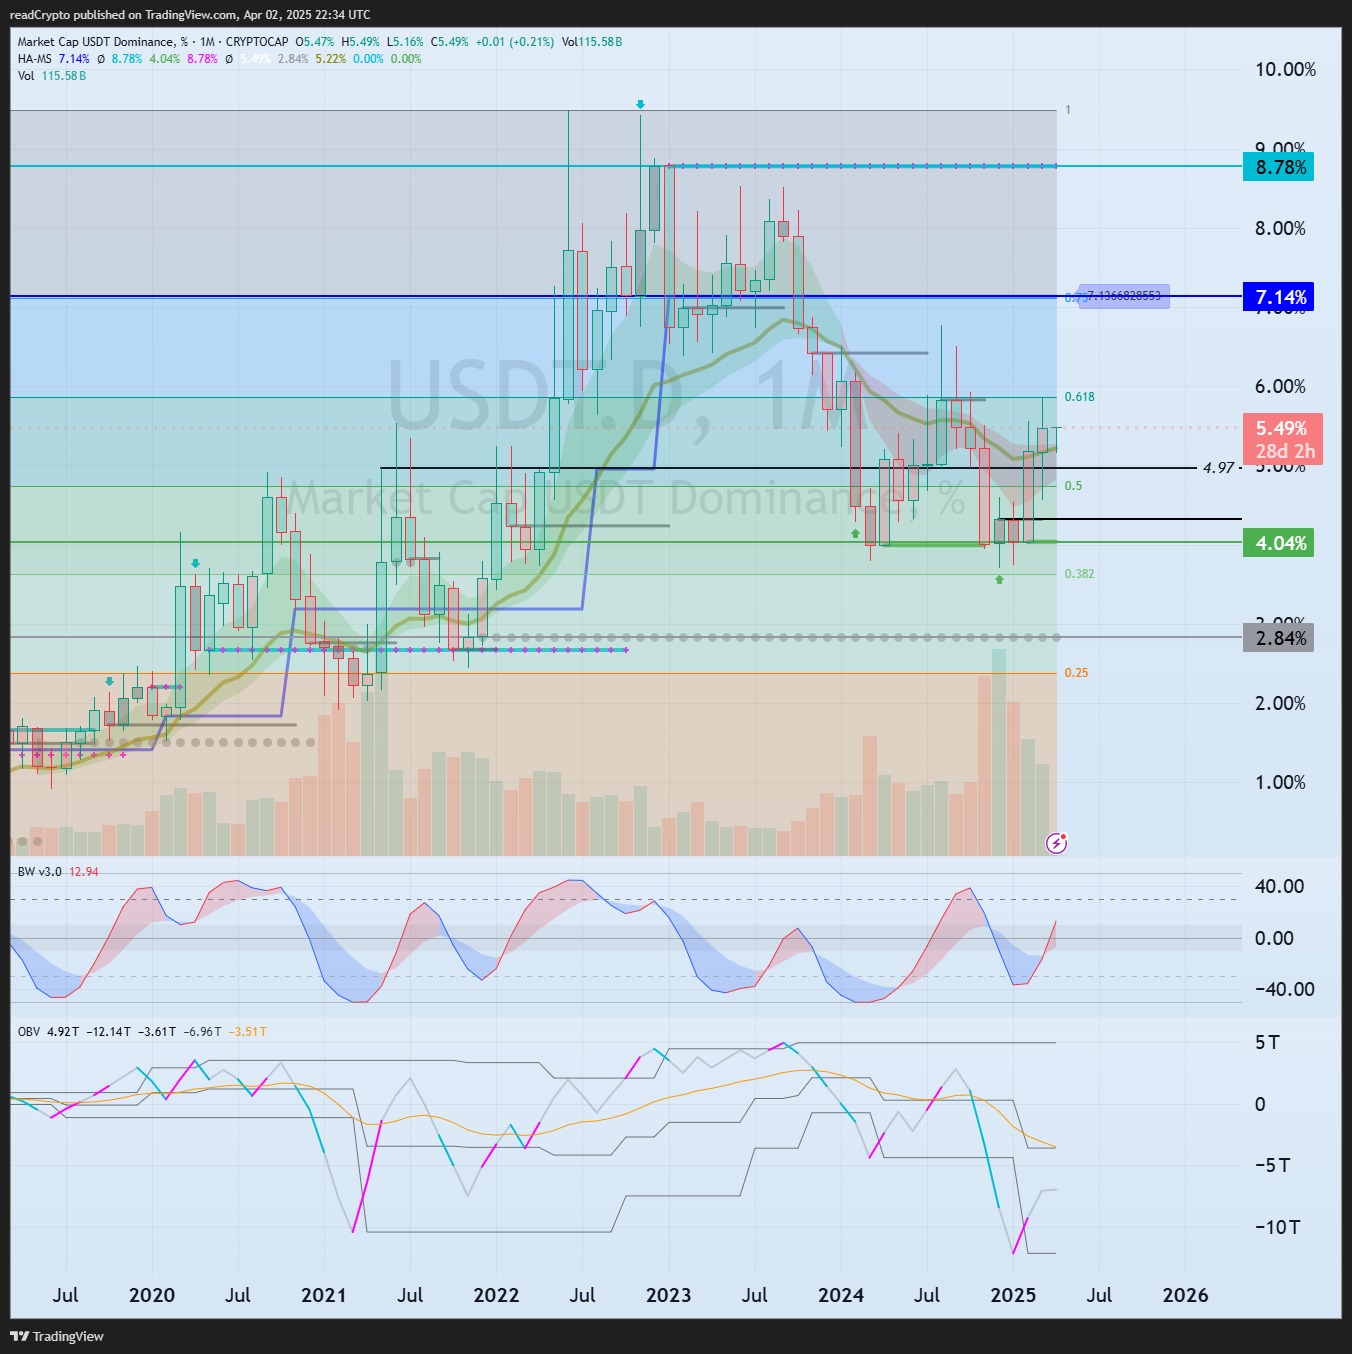This screenshot has width=1352, height=1354.
Task: Click the TradingView logo at bottom left
Action: (x=57, y=1336)
